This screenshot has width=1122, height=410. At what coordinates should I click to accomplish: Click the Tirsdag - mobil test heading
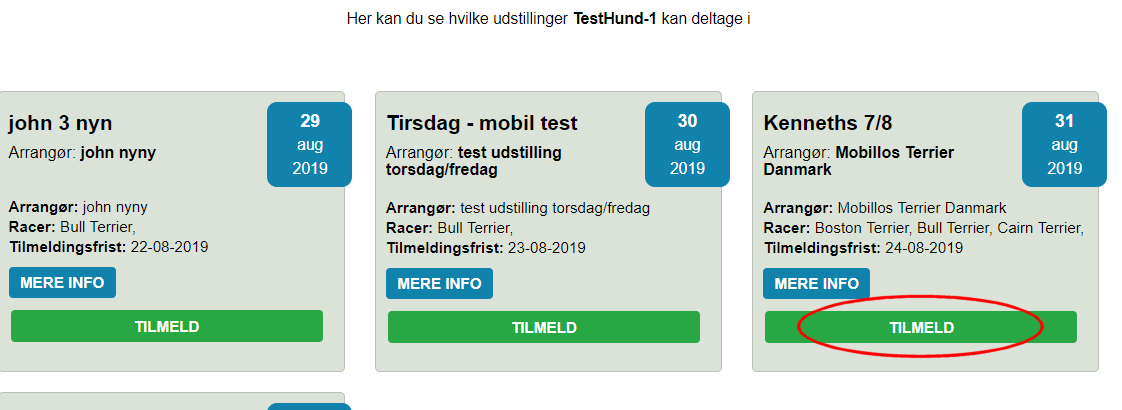coord(482,123)
